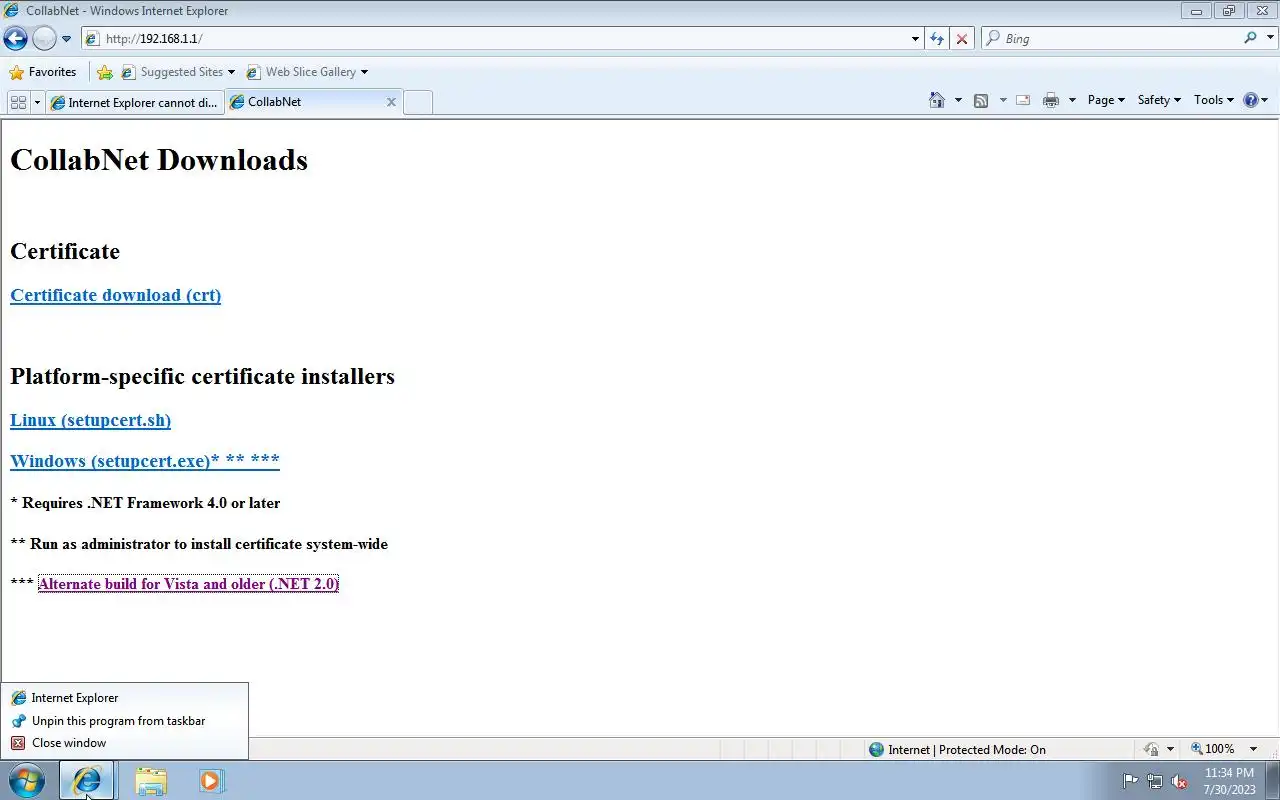The height and width of the screenshot is (800, 1280).
Task: Click the Web Slice Gallery page icon
Action: 253,72
